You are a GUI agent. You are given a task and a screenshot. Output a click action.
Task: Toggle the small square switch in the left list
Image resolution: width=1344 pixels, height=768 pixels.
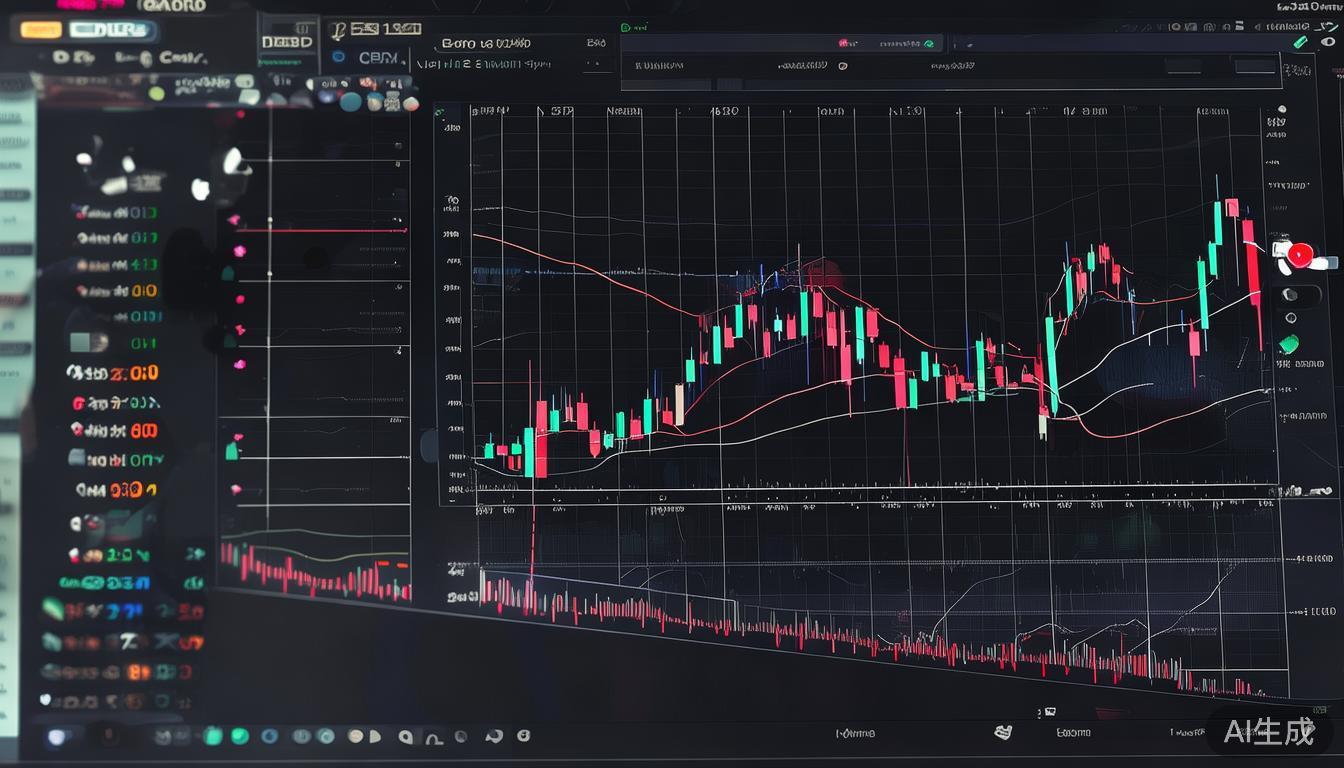point(87,342)
